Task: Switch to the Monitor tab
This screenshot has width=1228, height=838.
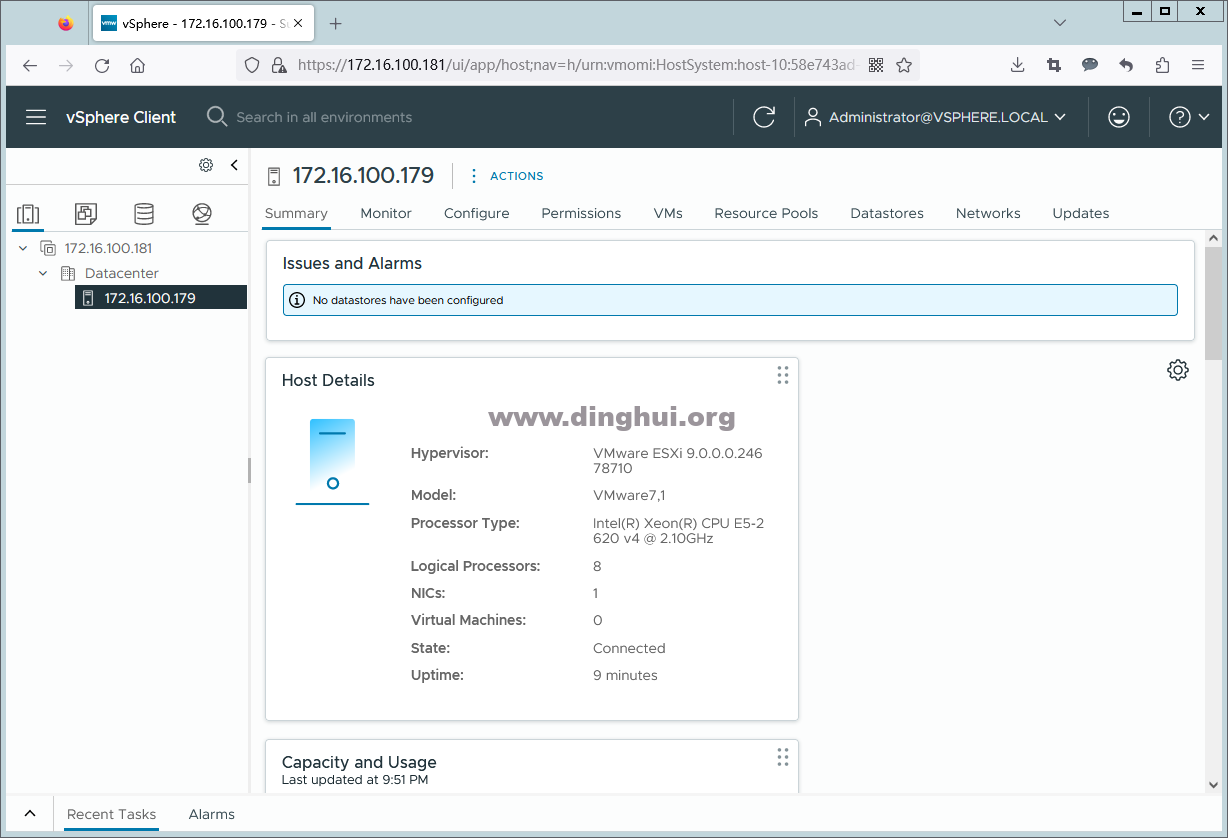Action: pyautogui.click(x=386, y=213)
